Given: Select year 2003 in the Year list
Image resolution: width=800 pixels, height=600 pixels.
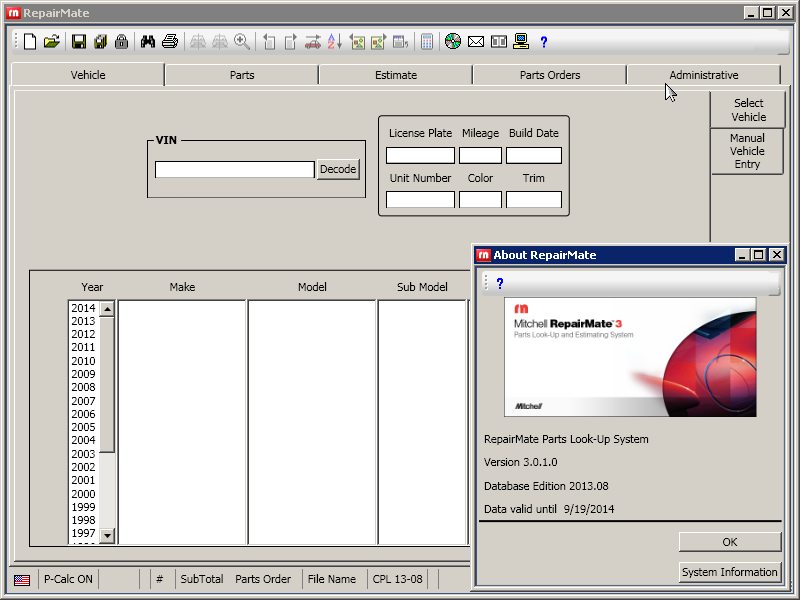Looking at the screenshot, I should (x=83, y=454).
